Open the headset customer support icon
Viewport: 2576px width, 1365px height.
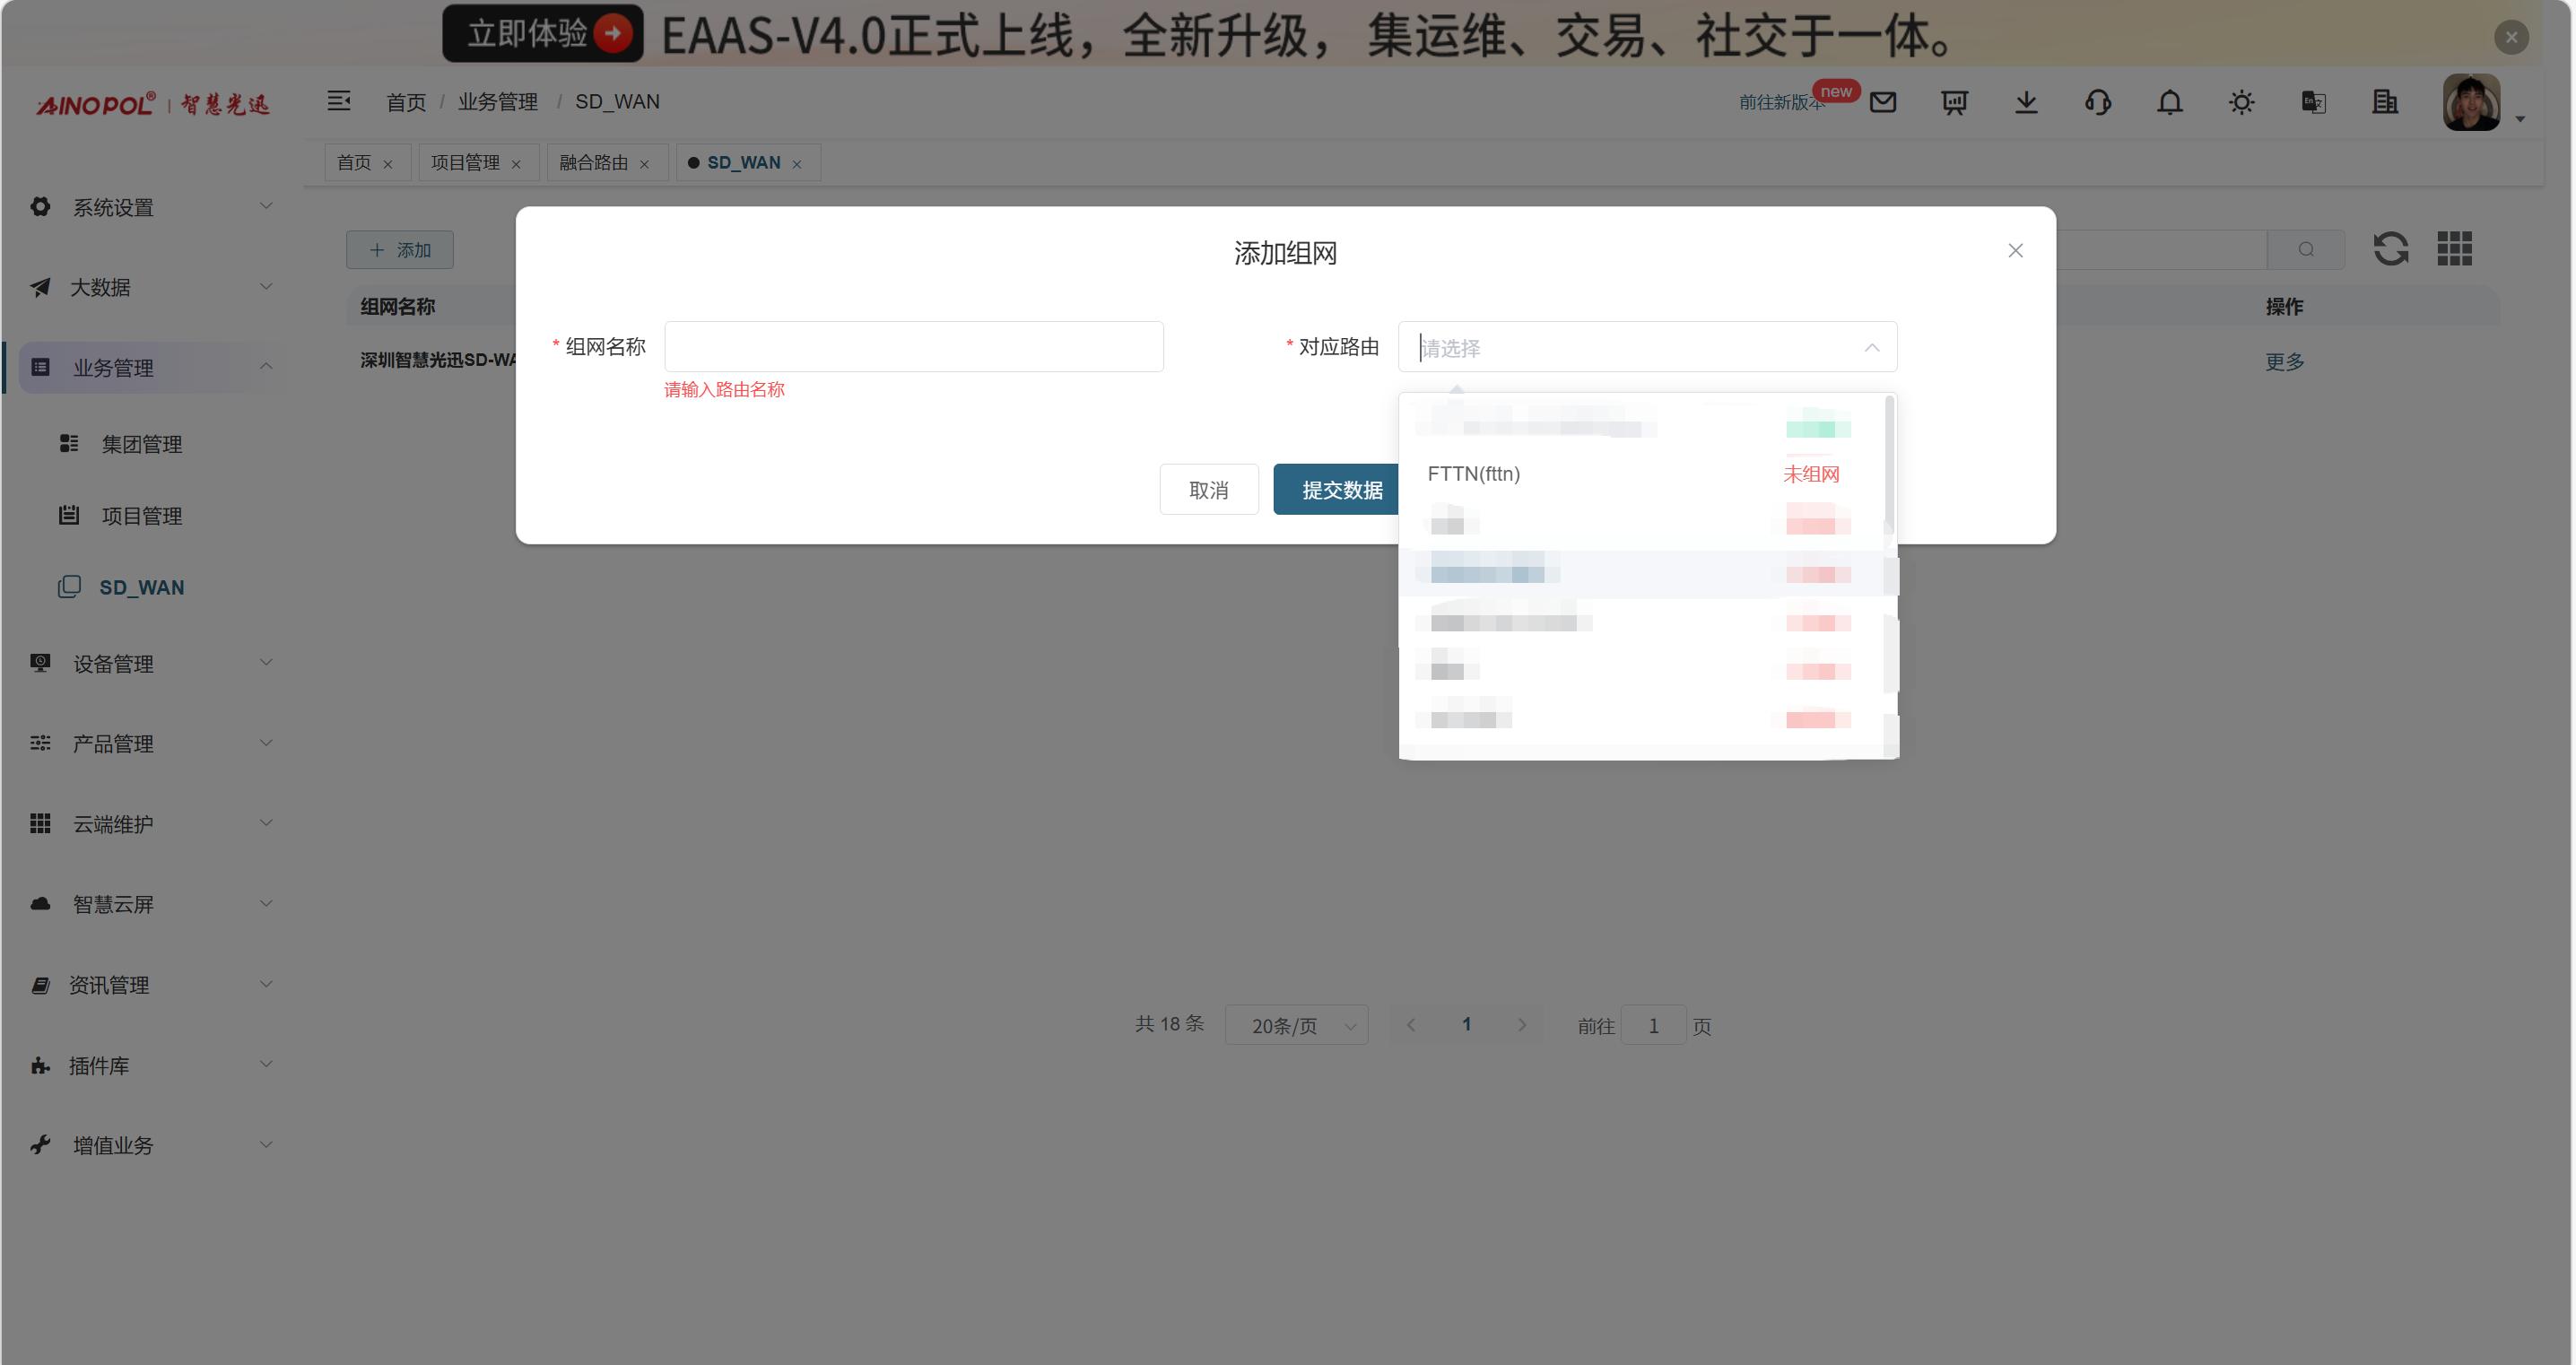pyautogui.click(x=2098, y=102)
